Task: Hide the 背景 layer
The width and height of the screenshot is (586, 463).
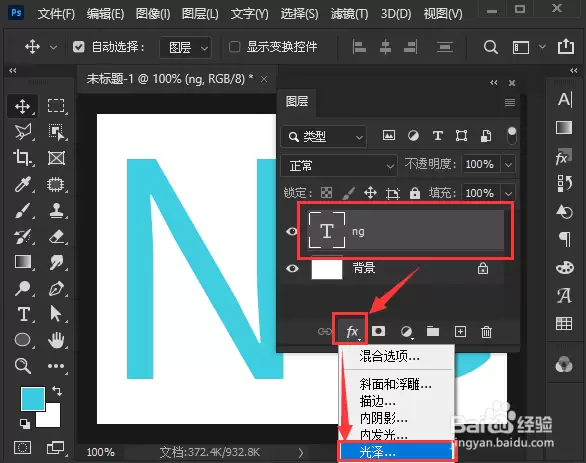Action: (292, 268)
